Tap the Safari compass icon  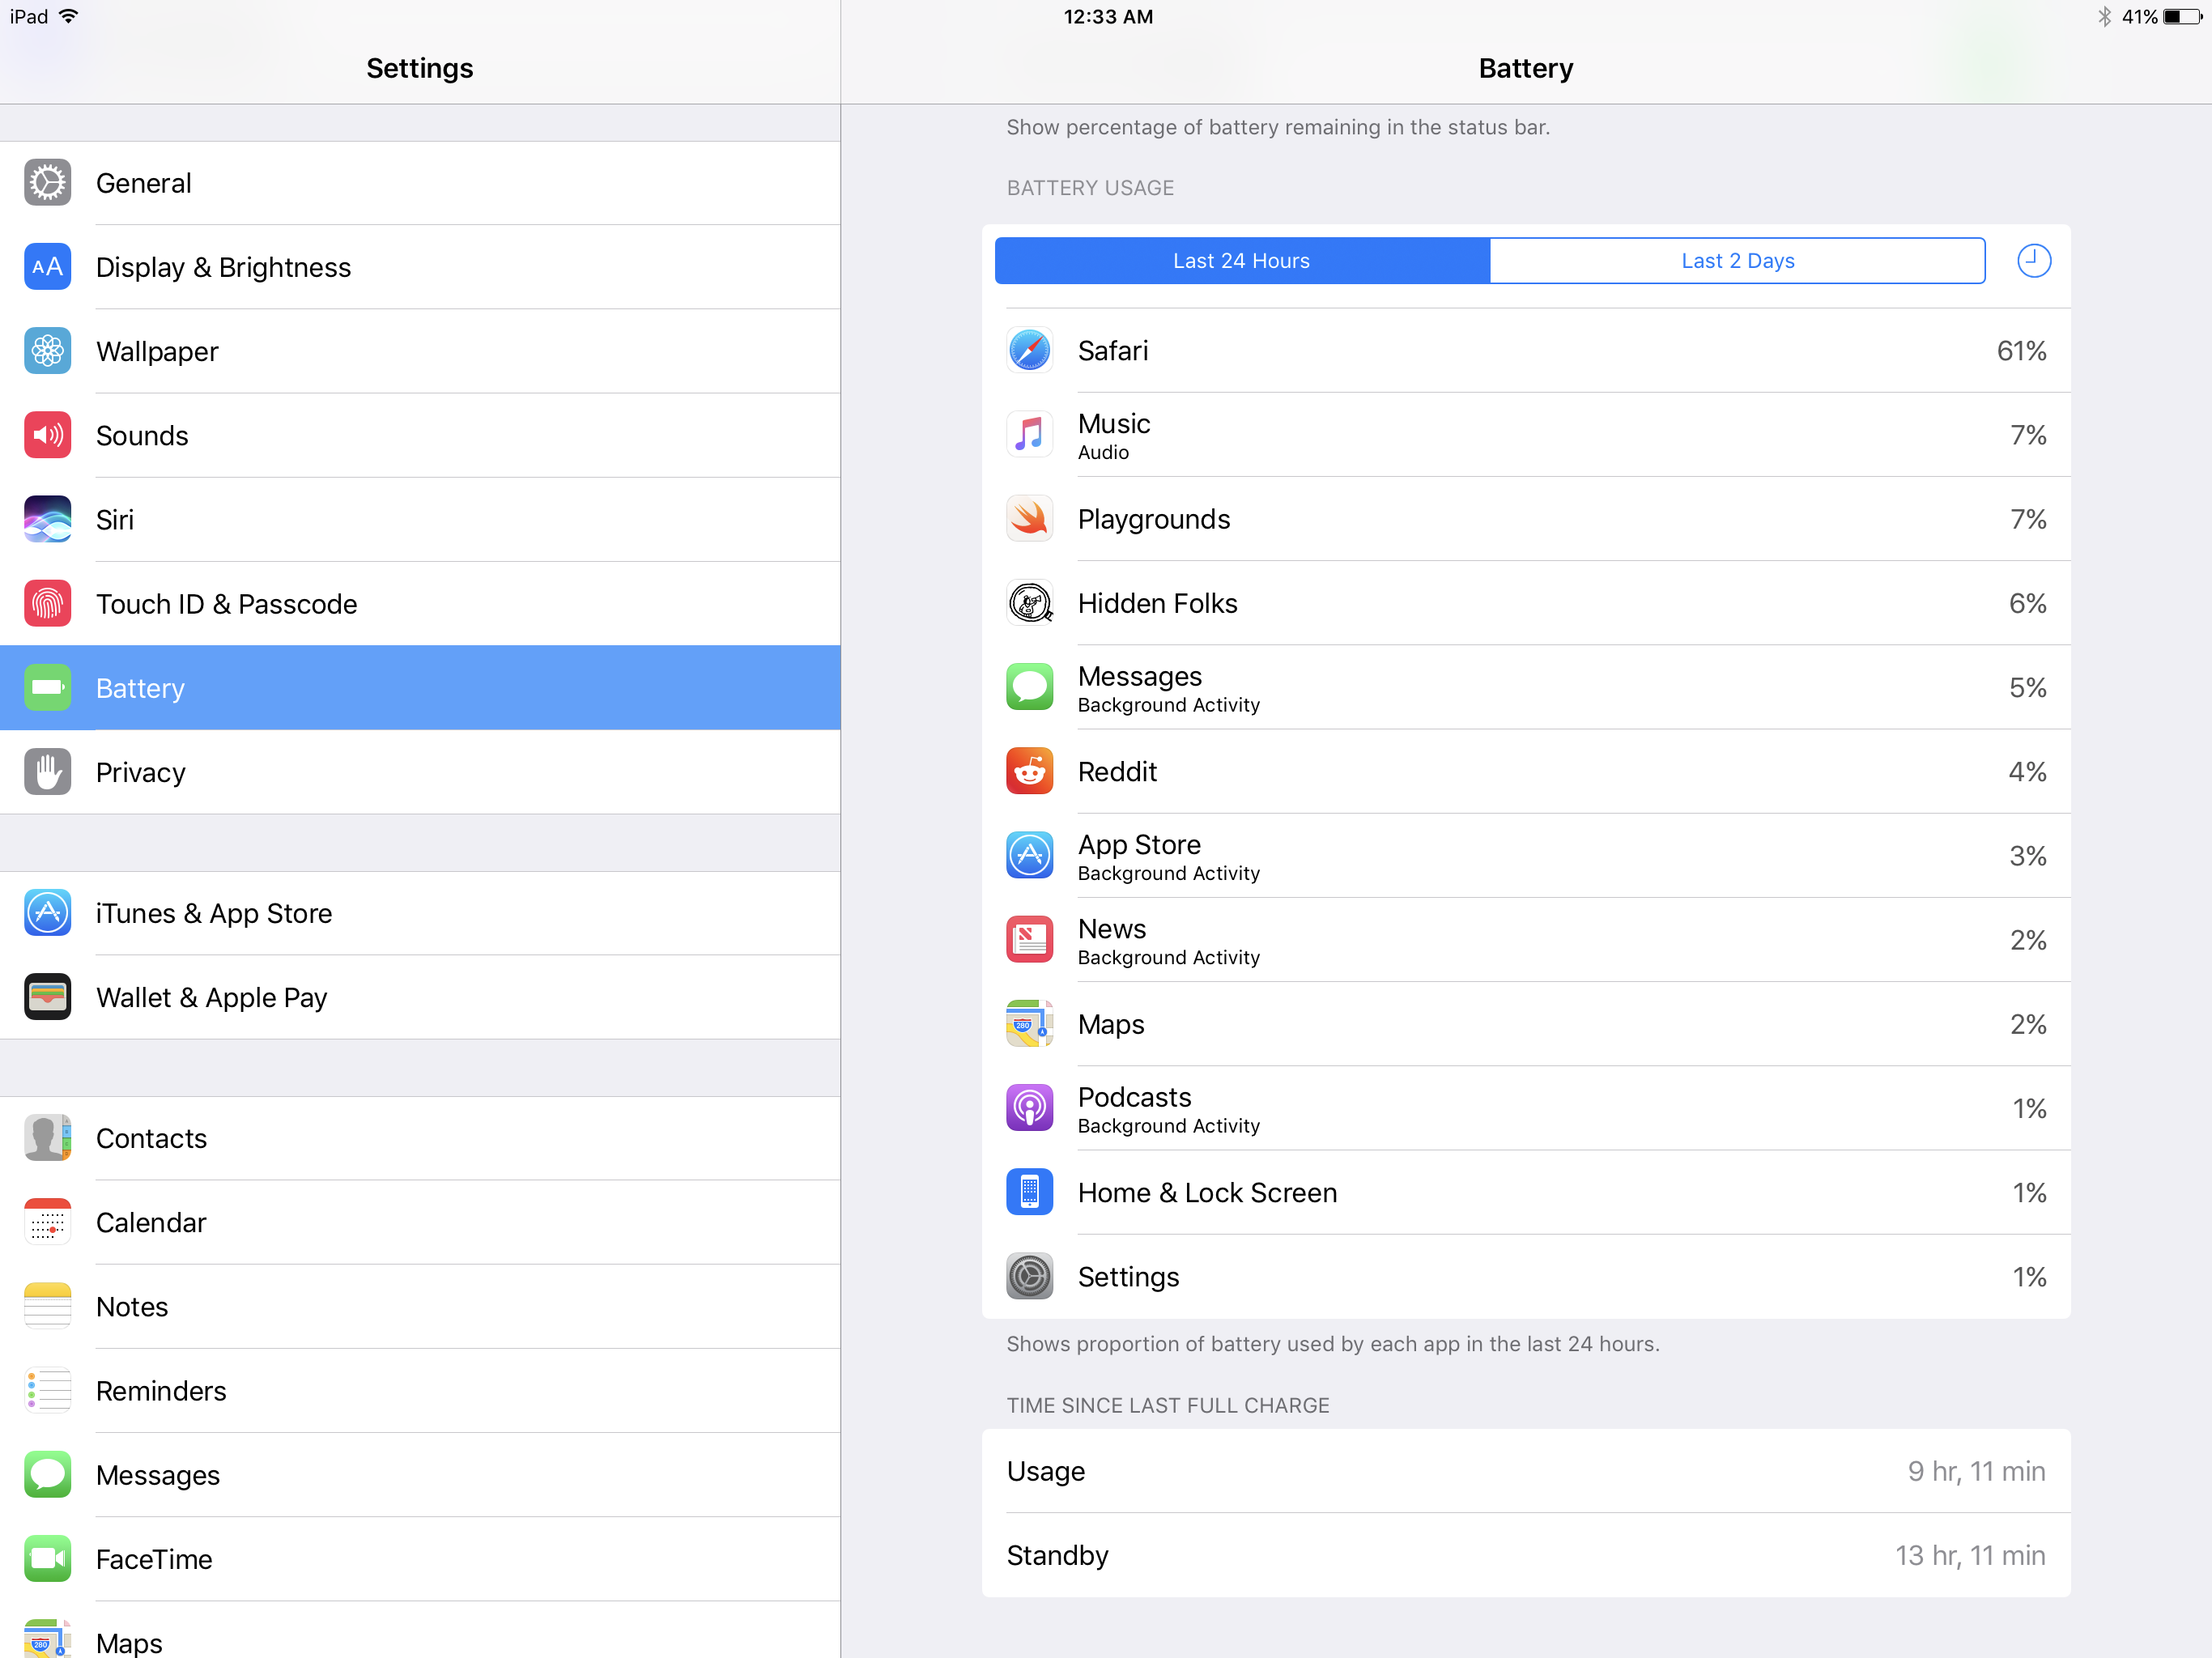1029,351
